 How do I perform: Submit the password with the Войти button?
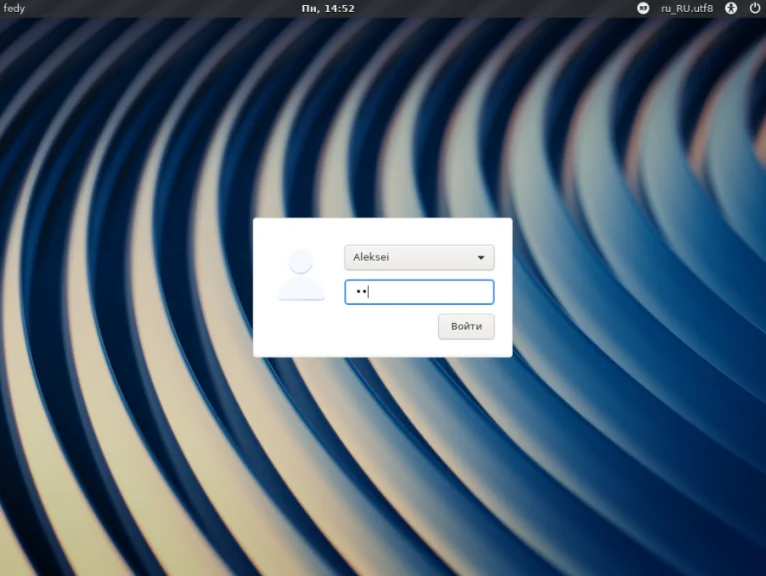click(466, 327)
